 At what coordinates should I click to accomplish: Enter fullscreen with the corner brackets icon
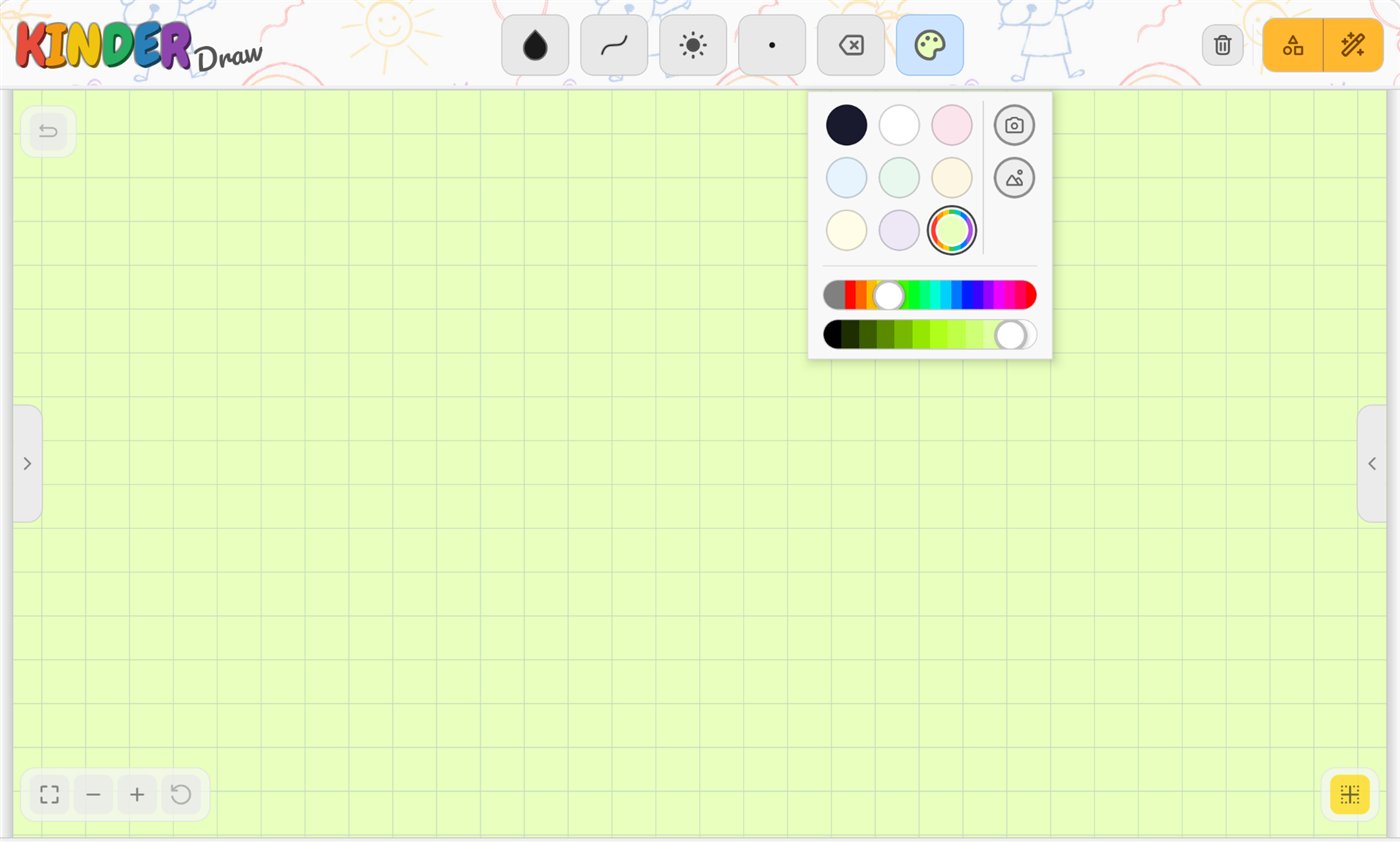coord(49,795)
